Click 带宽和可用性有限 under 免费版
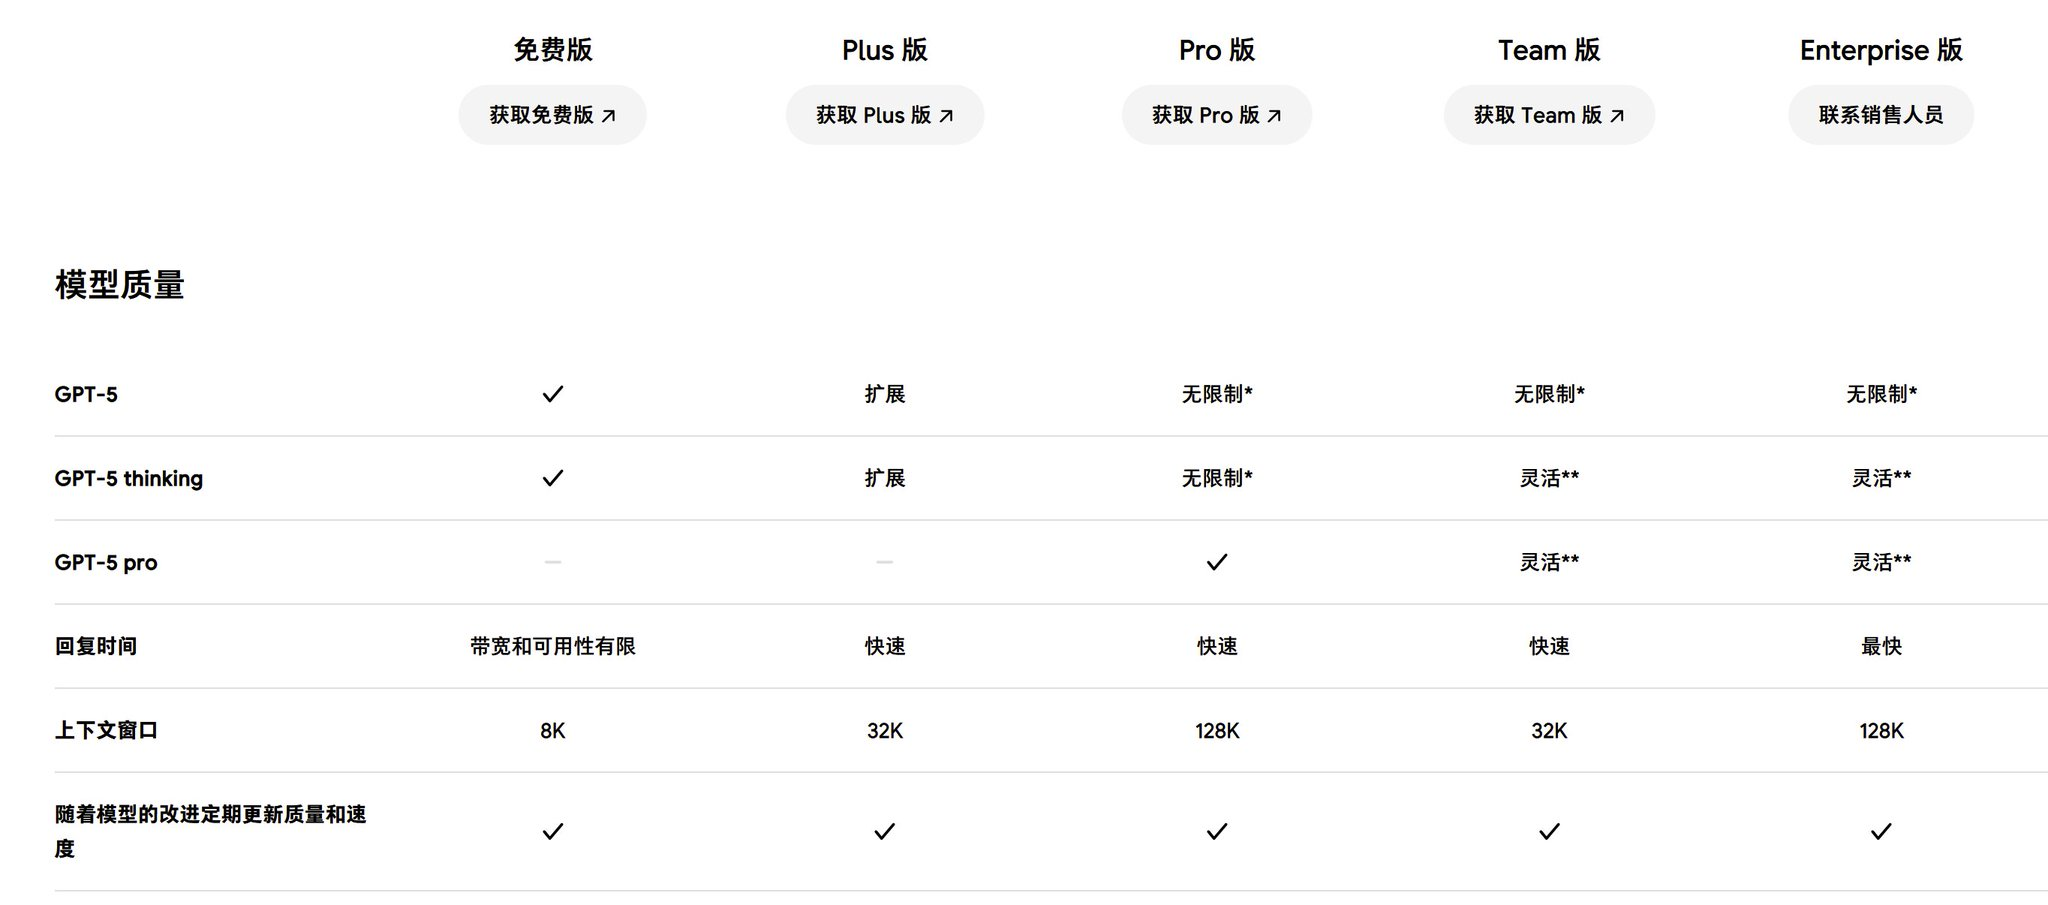 click(552, 646)
